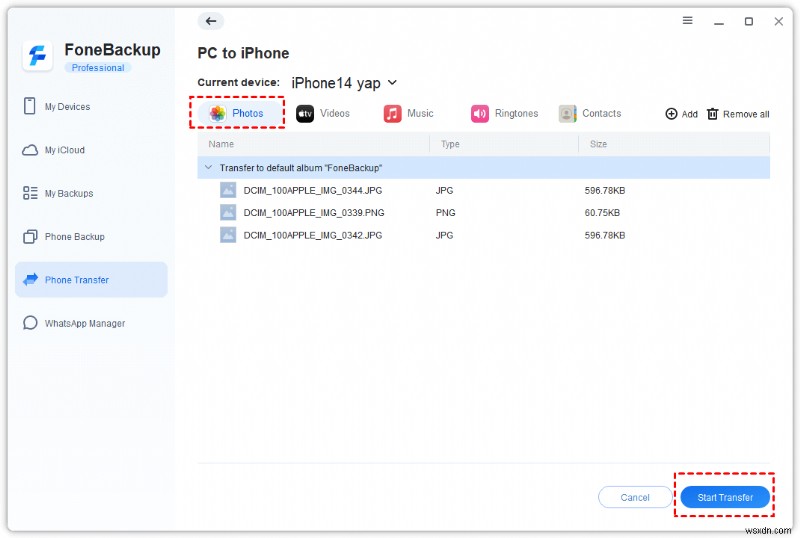Open Phone Backup in sidebar
Viewport: 800px width, 538px height.
91,236
